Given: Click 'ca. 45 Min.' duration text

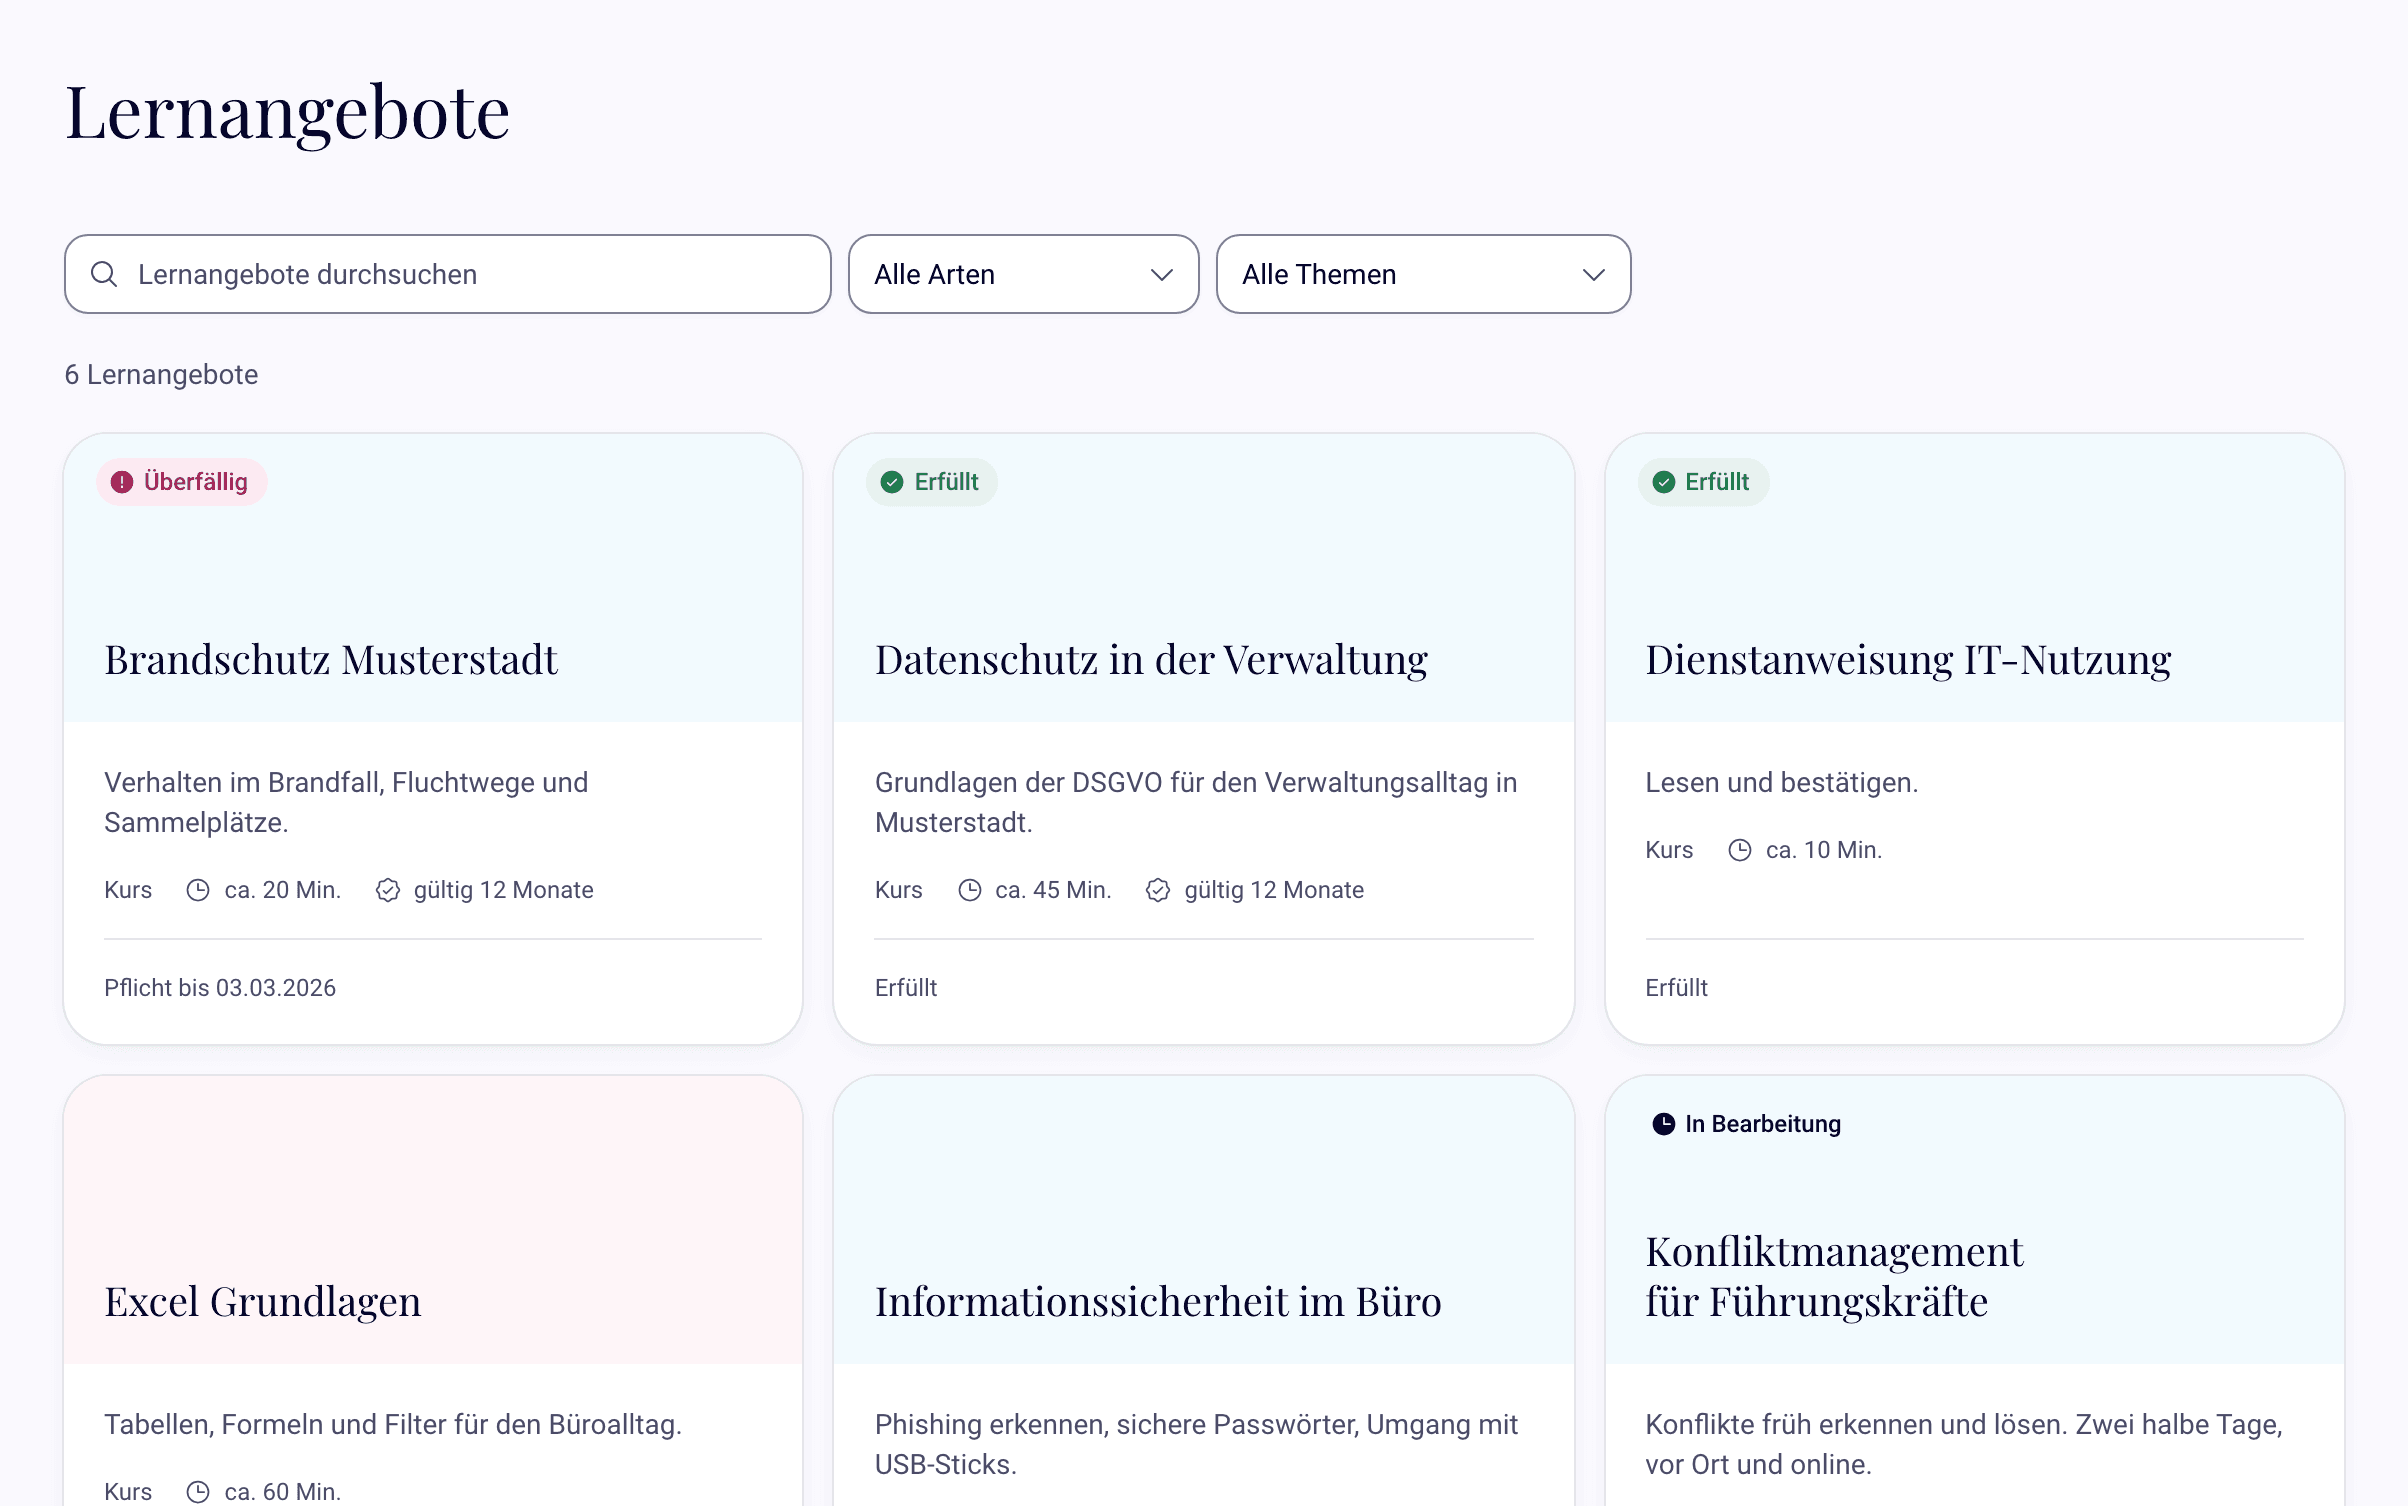Looking at the screenshot, I should (x=1053, y=890).
